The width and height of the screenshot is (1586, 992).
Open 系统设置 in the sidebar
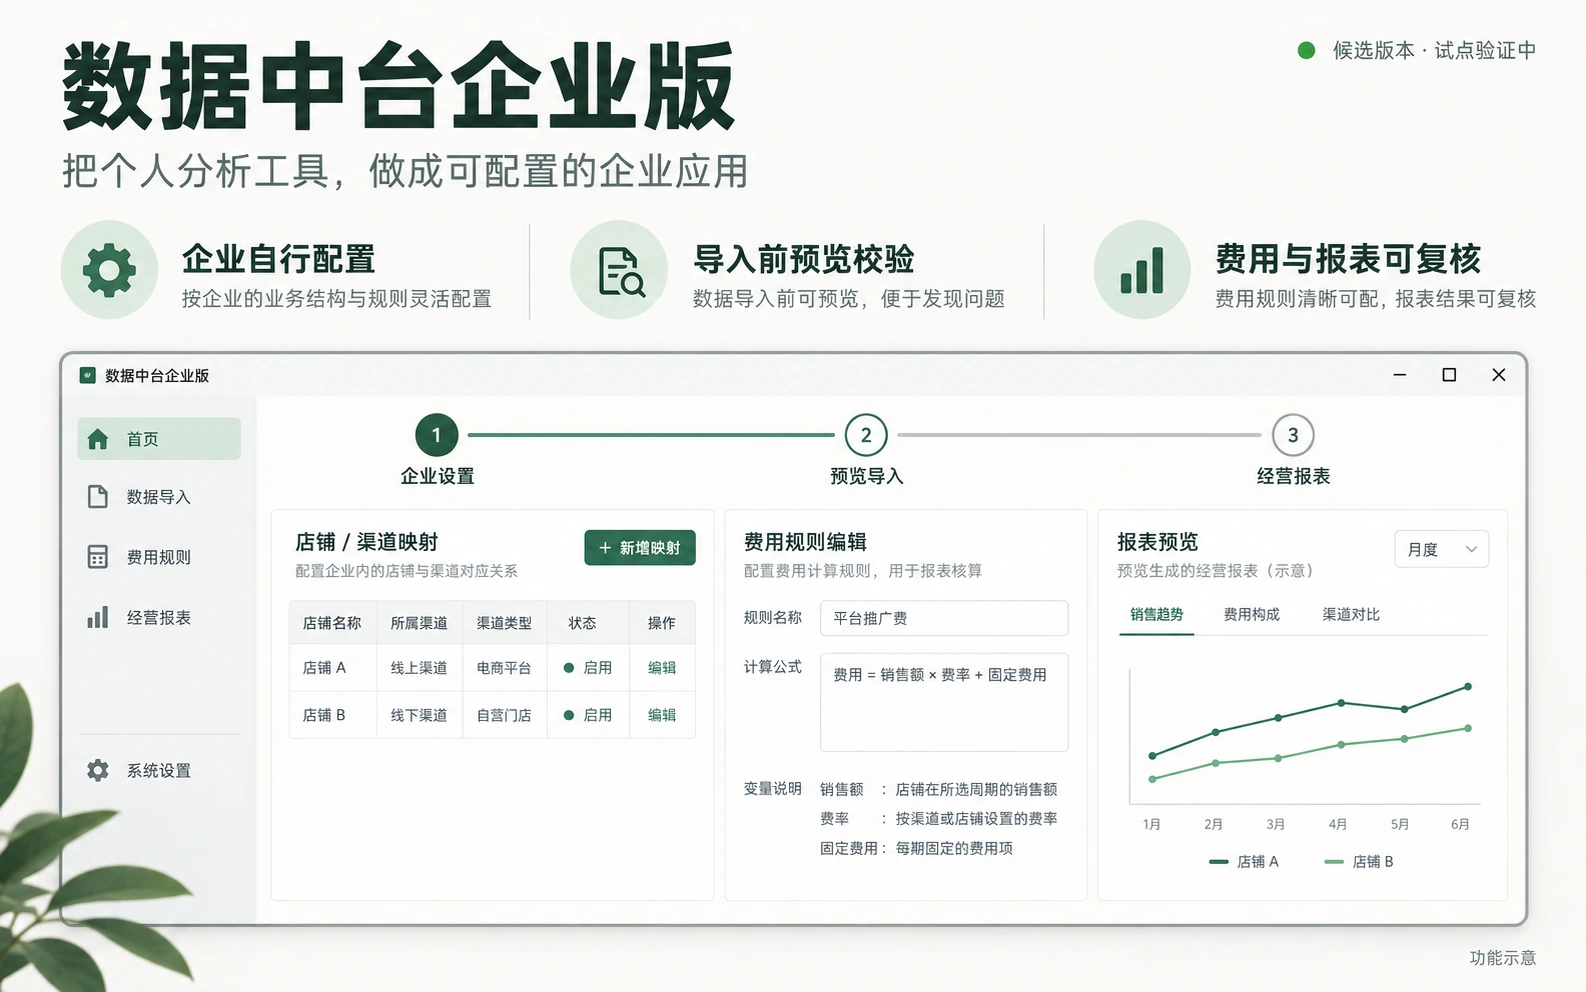click(x=159, y=770)
